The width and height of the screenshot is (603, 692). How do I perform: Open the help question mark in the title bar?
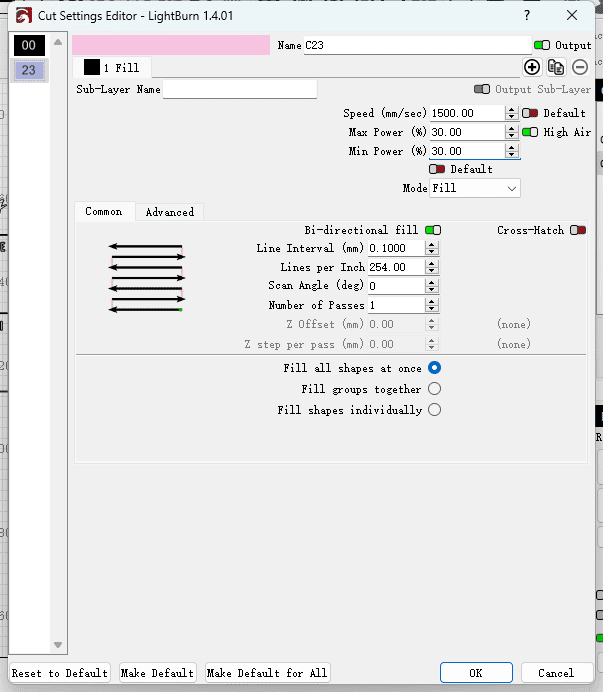(527, 15)
